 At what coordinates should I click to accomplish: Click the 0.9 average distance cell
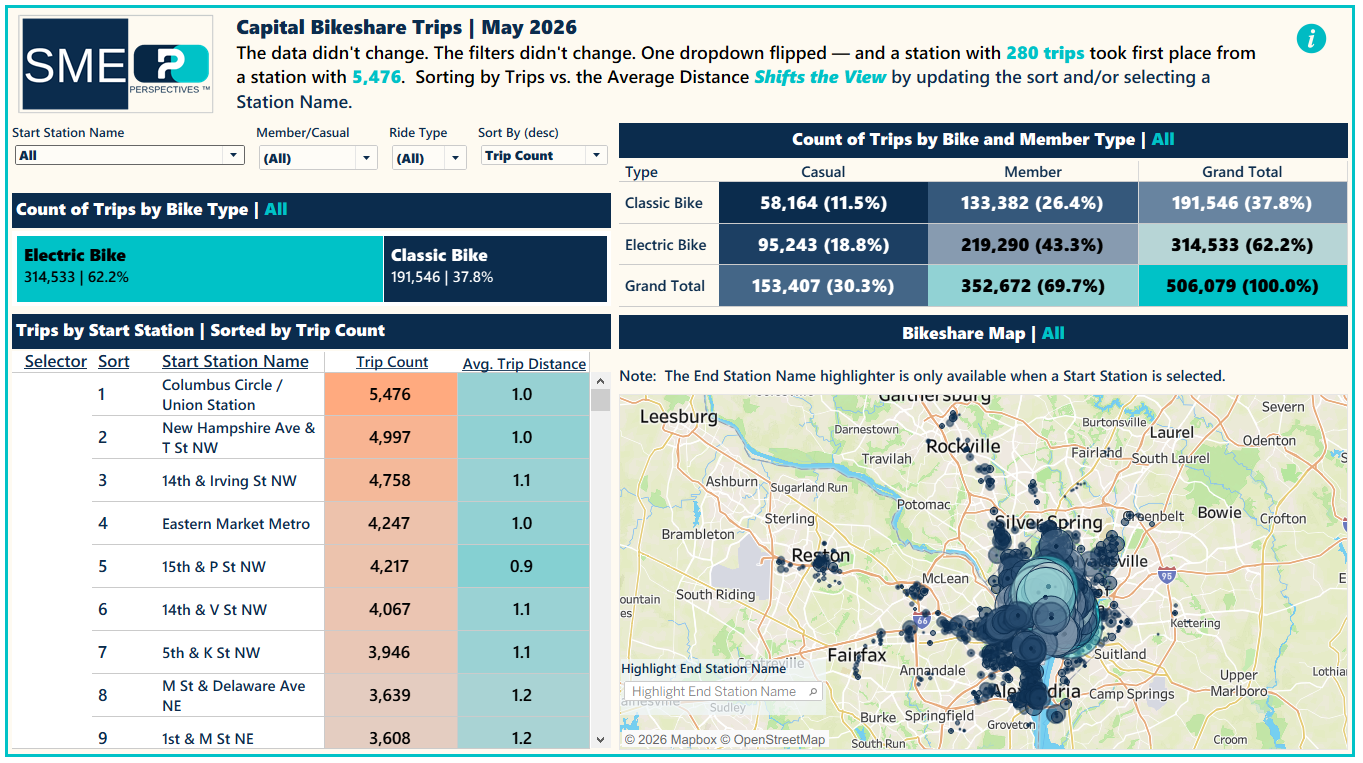(523, 566)
